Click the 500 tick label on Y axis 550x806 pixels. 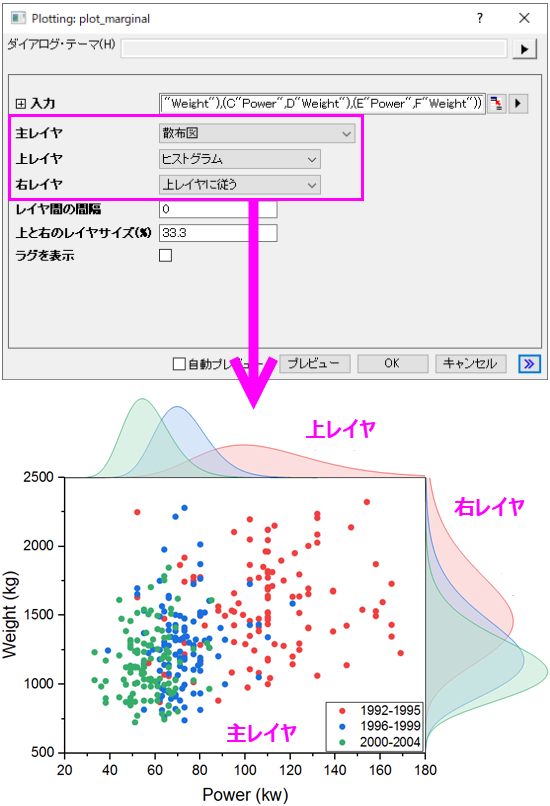43,753
